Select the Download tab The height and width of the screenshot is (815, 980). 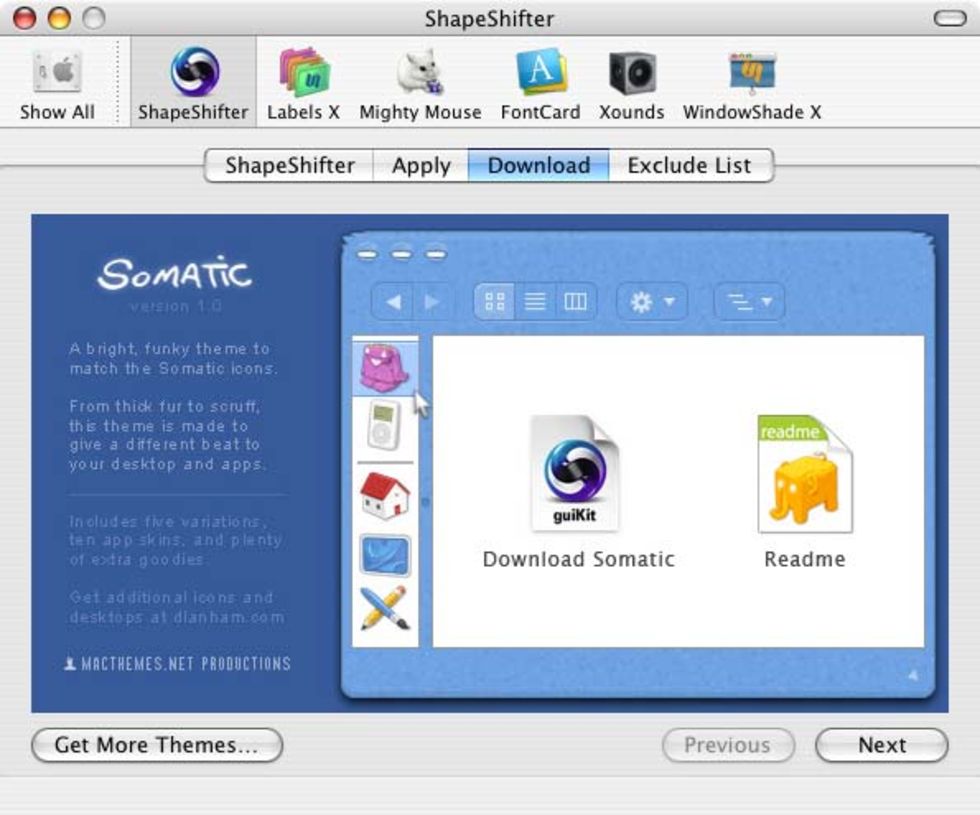point(539,166)
